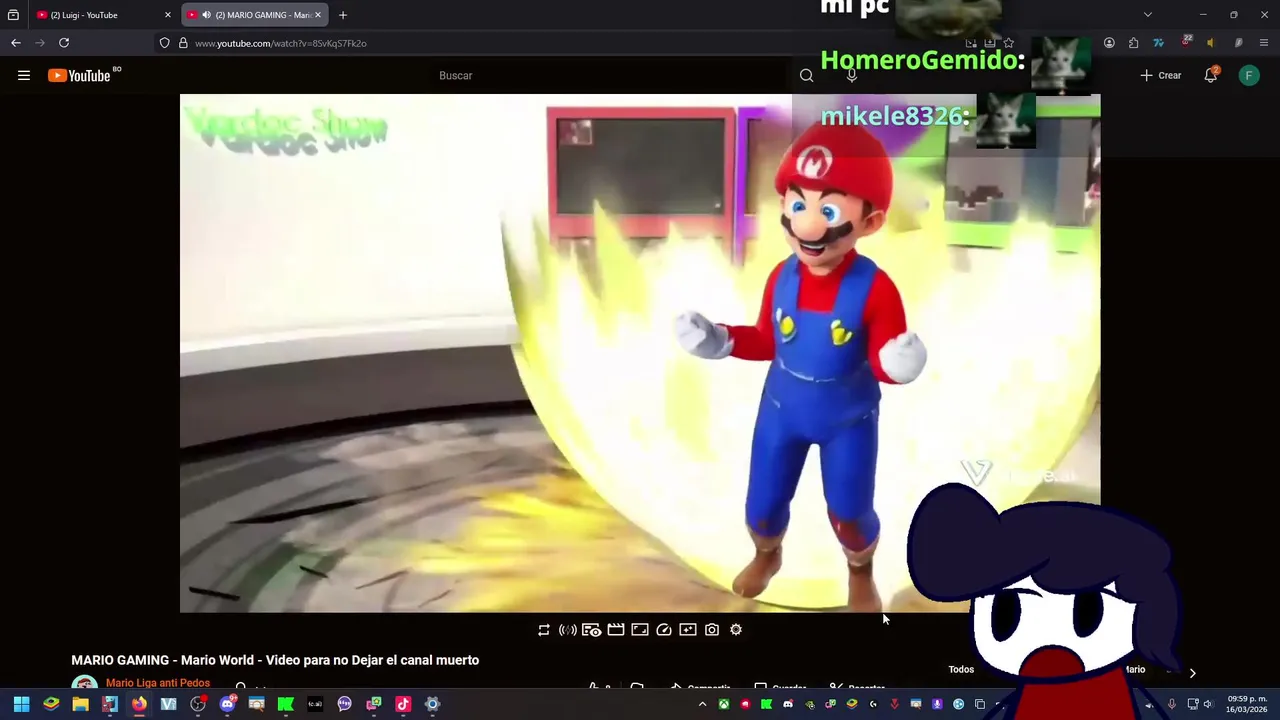This screenshot has height=720, width=1280.
Task: Toggle the cinema mode clapperboard button
Action: [616, 630]
